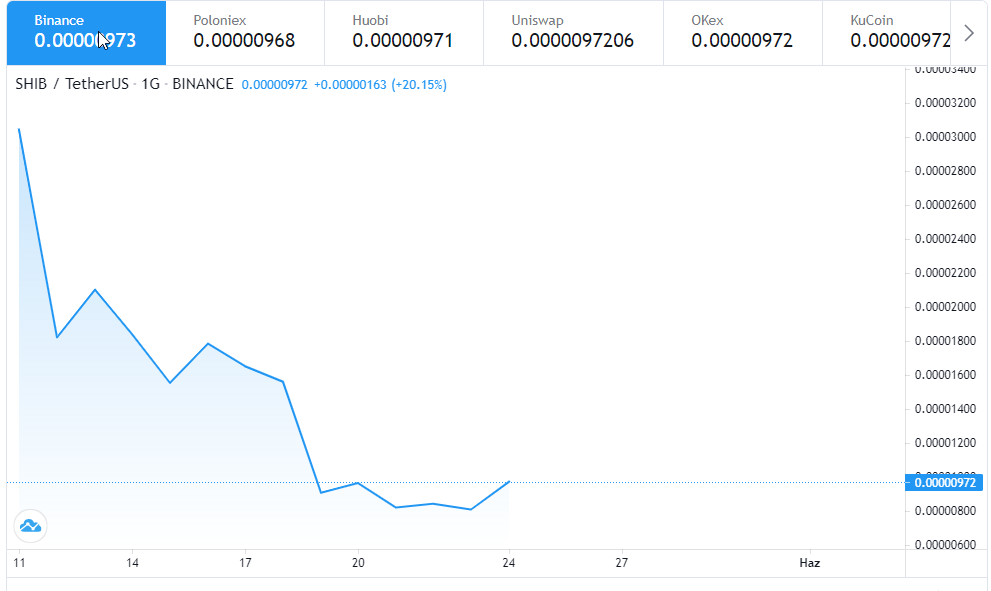Click the Haz month label on time axis
Viewport: 991px width, 591px height.
click(x=810, y=563)
